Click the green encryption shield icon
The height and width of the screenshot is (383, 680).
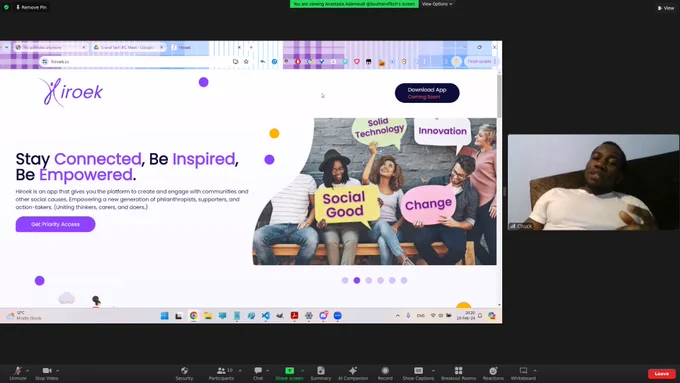click(6, 7)
